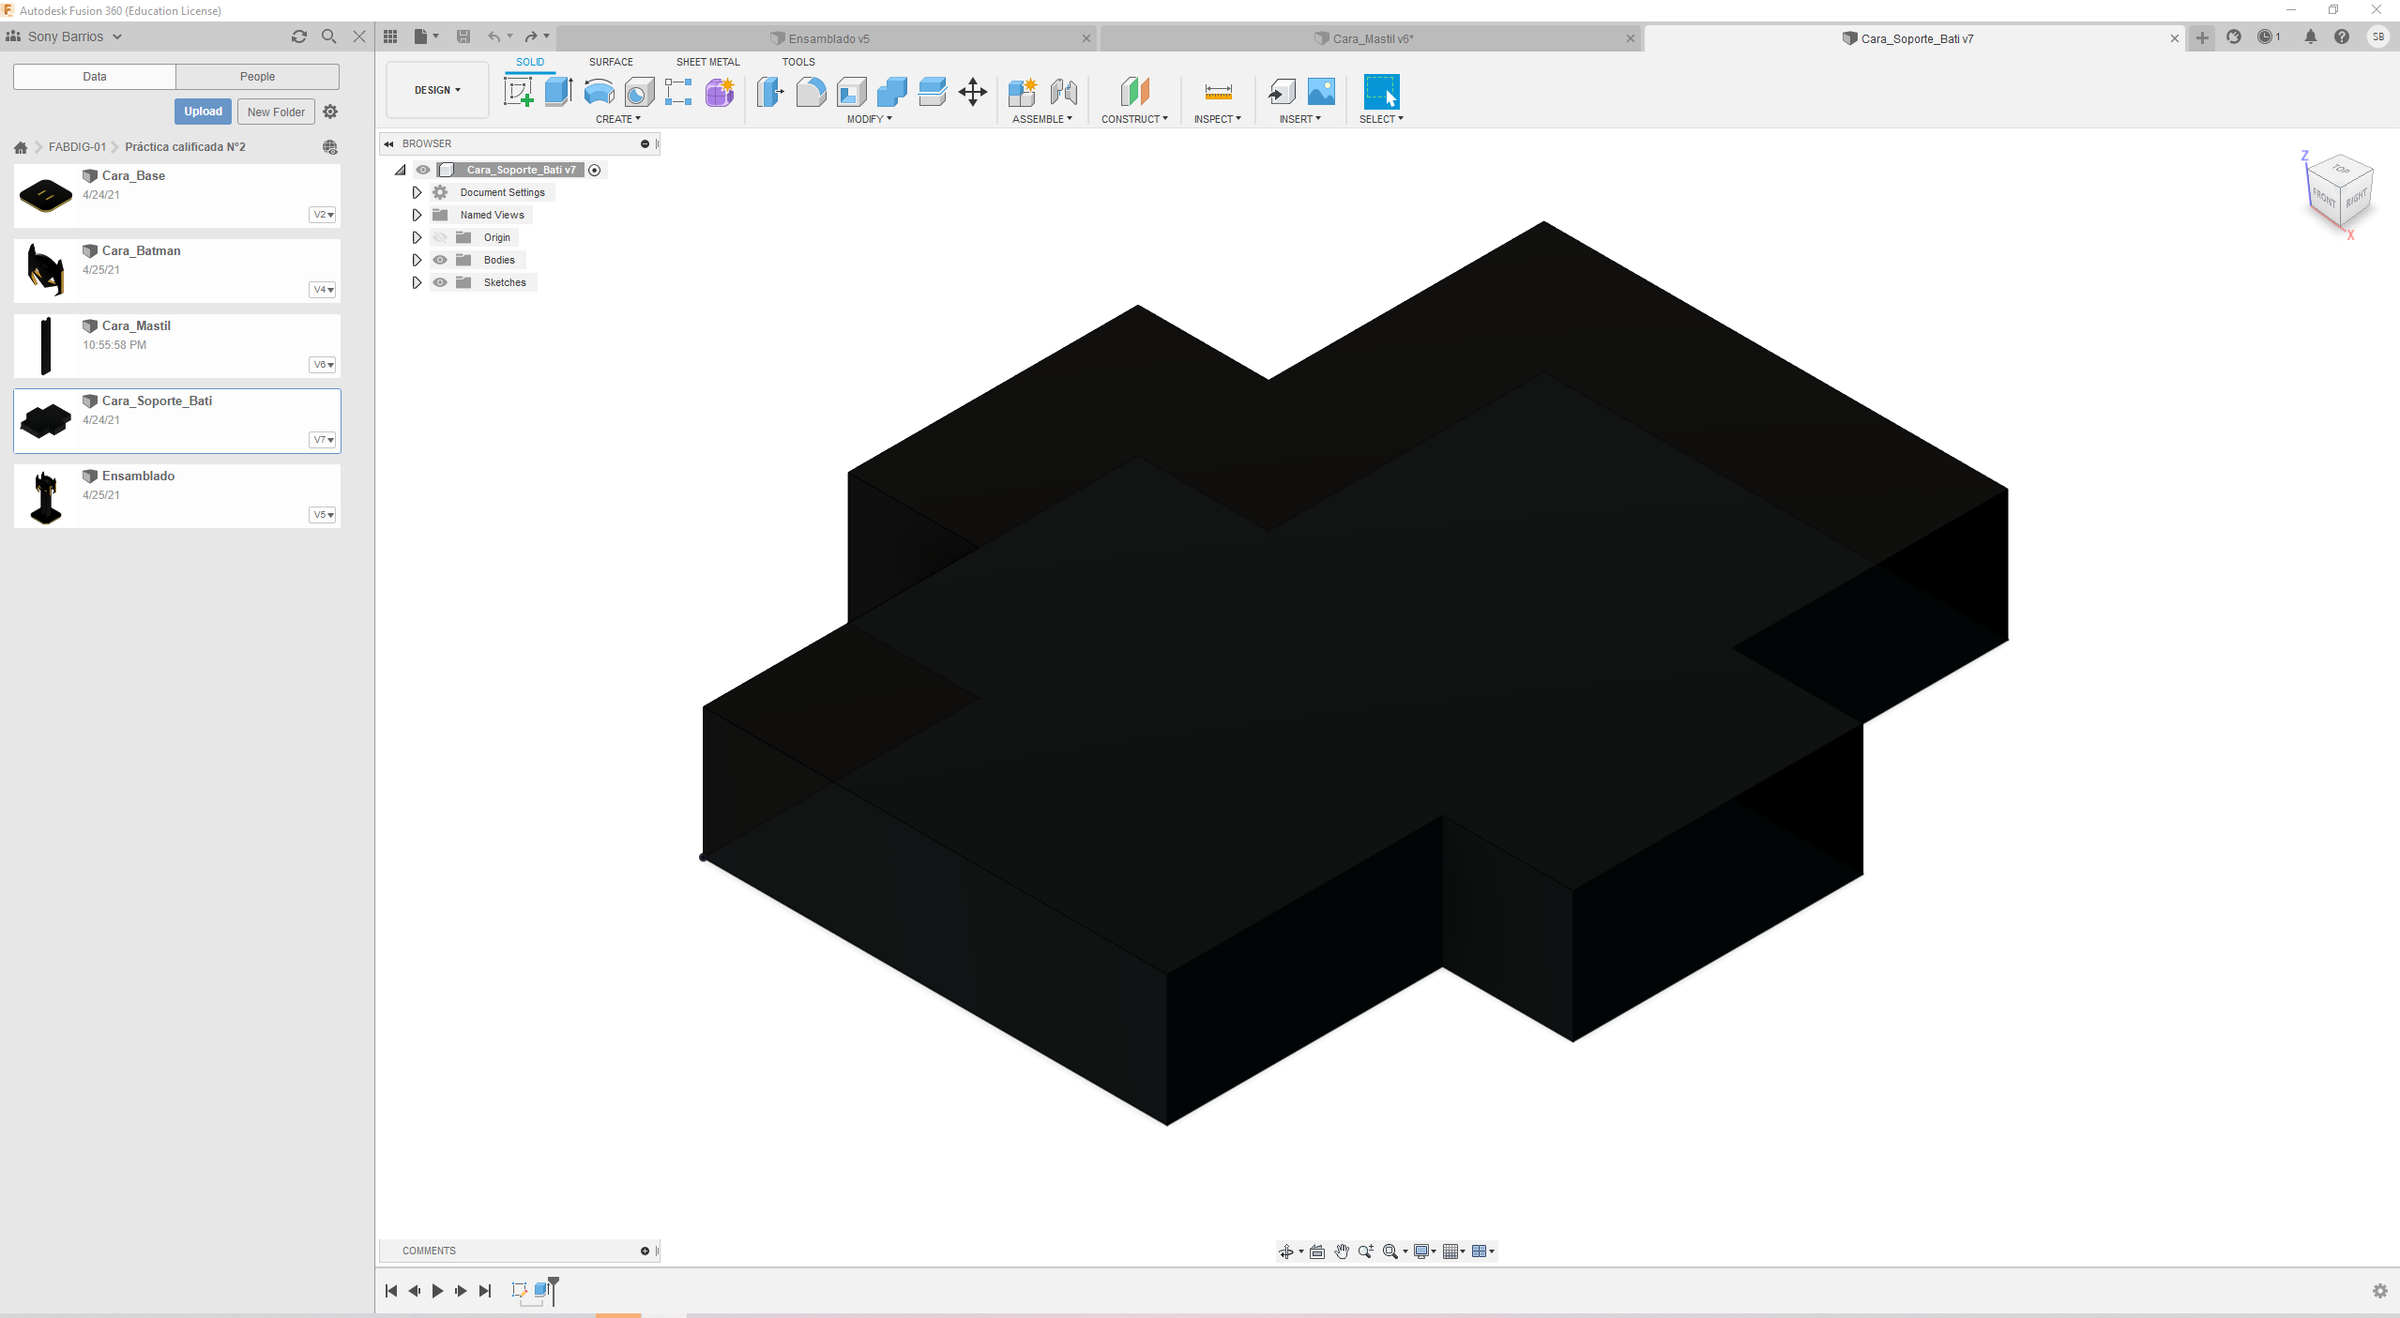Screen dimensions: 2400x1318
Task: Open Cara_Mastil version V6 dropdown
Action: (x=322, y=365)
